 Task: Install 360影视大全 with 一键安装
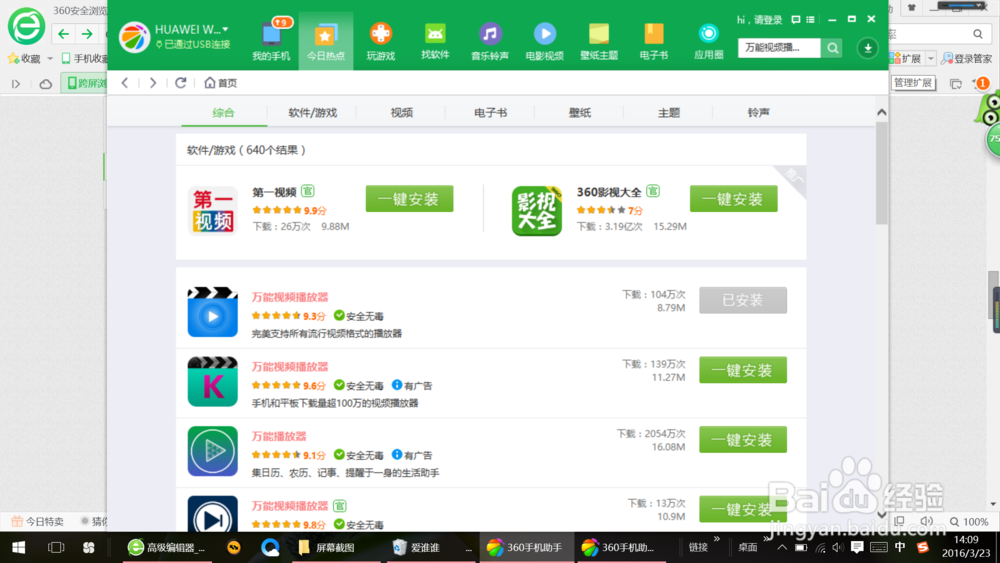tap(733, 199)
